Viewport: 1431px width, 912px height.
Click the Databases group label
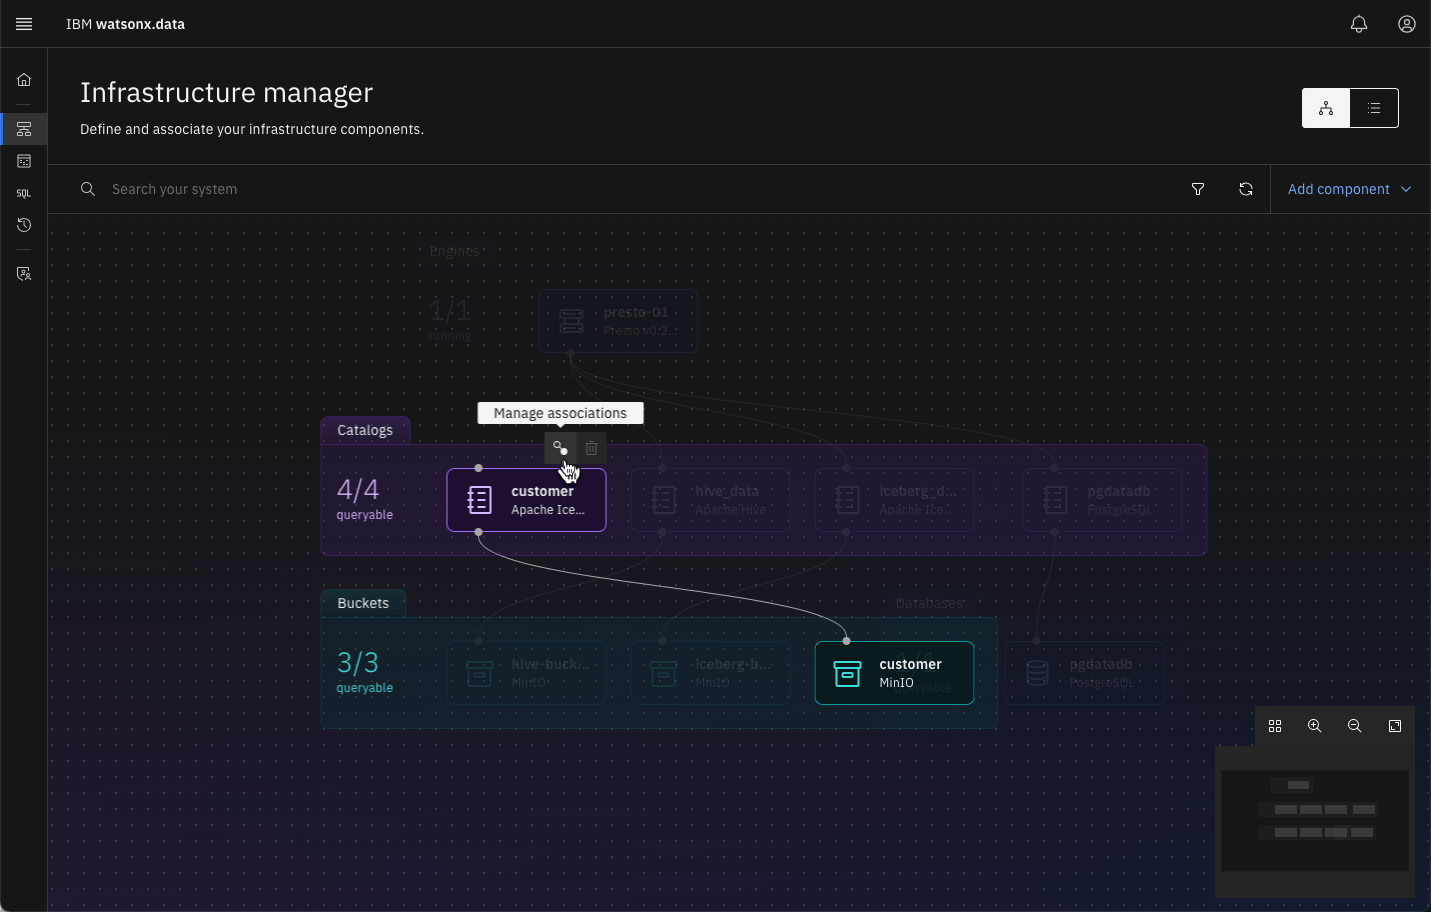point(929,603)
